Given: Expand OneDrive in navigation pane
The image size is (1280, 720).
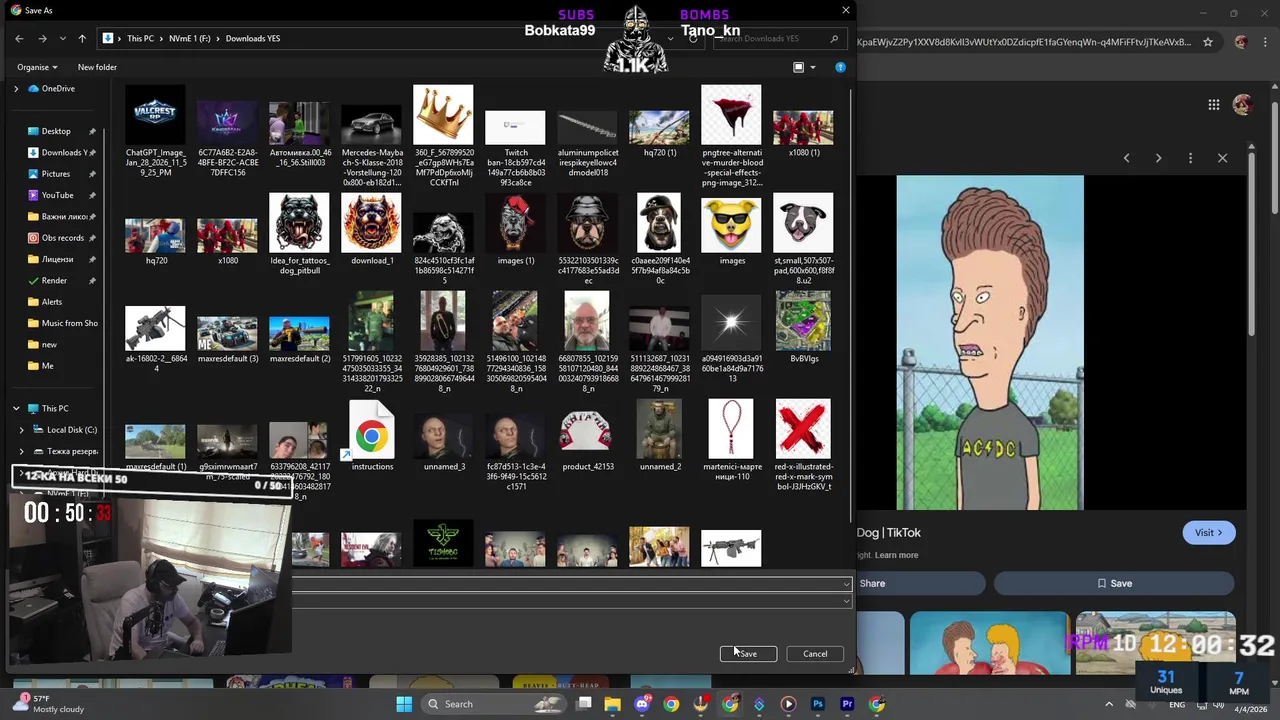Looking at the screenshot, I should (16, 88).
